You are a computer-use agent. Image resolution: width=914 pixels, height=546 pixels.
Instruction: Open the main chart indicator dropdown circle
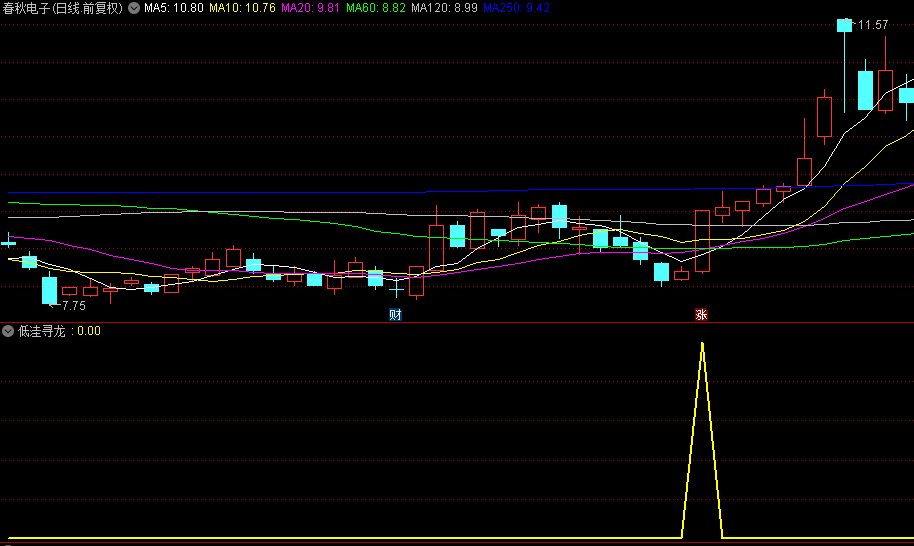coord(134,8)
